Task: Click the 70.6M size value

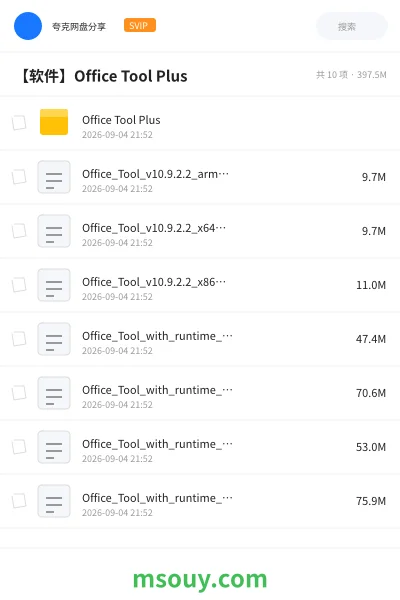Action: pyautogui.click(x=371, y=393)
